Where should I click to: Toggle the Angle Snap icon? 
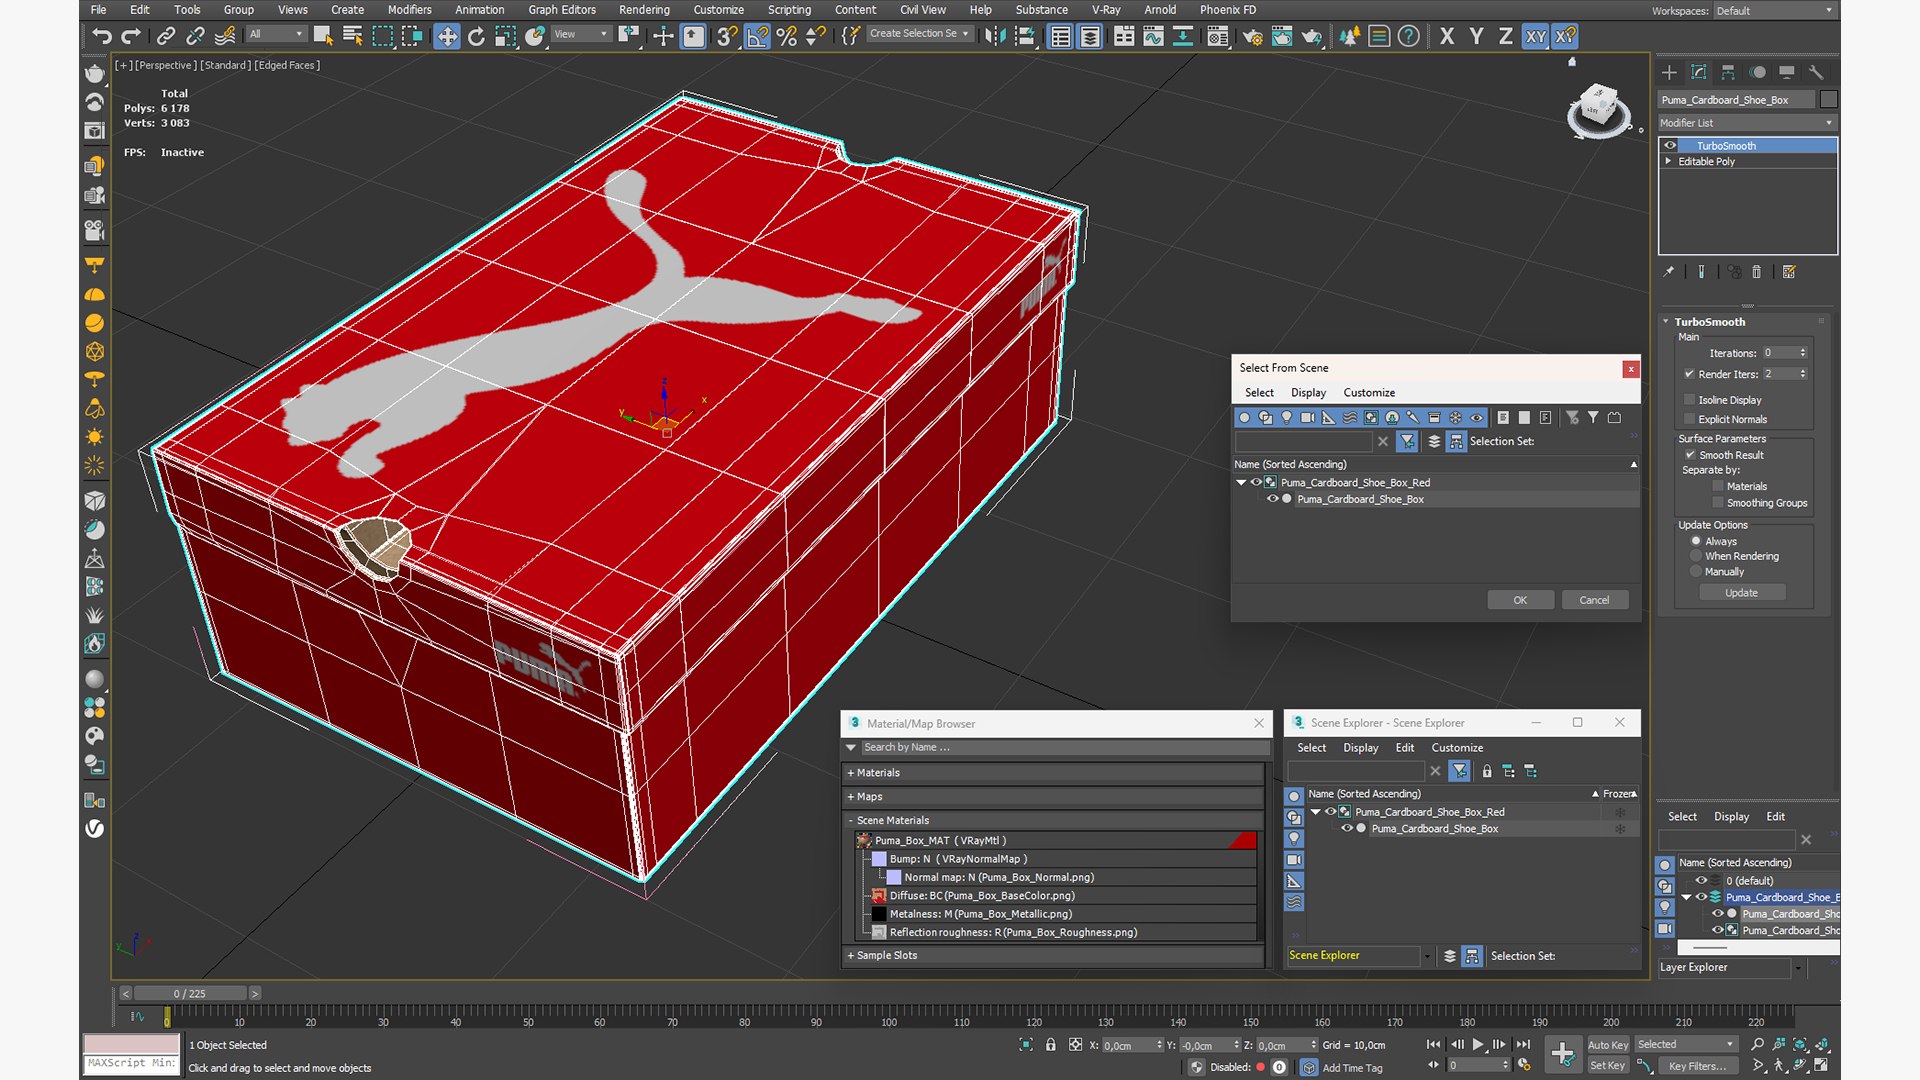coord(757,36)
